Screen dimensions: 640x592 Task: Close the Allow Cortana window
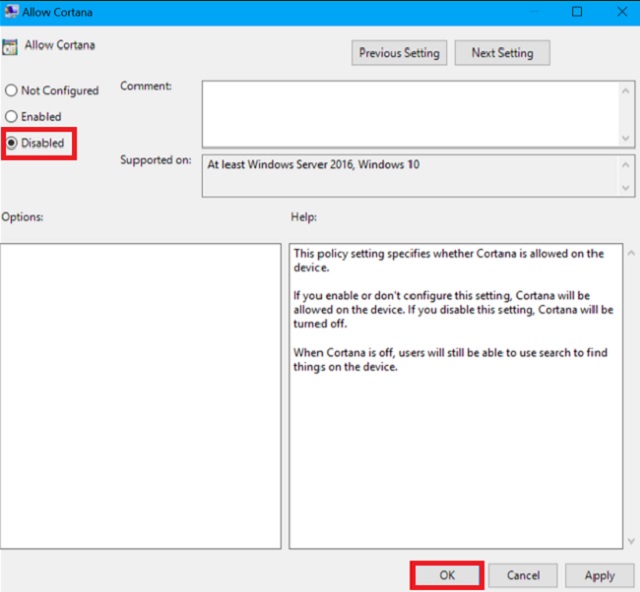pyautogui.click(x=622, y=11)
